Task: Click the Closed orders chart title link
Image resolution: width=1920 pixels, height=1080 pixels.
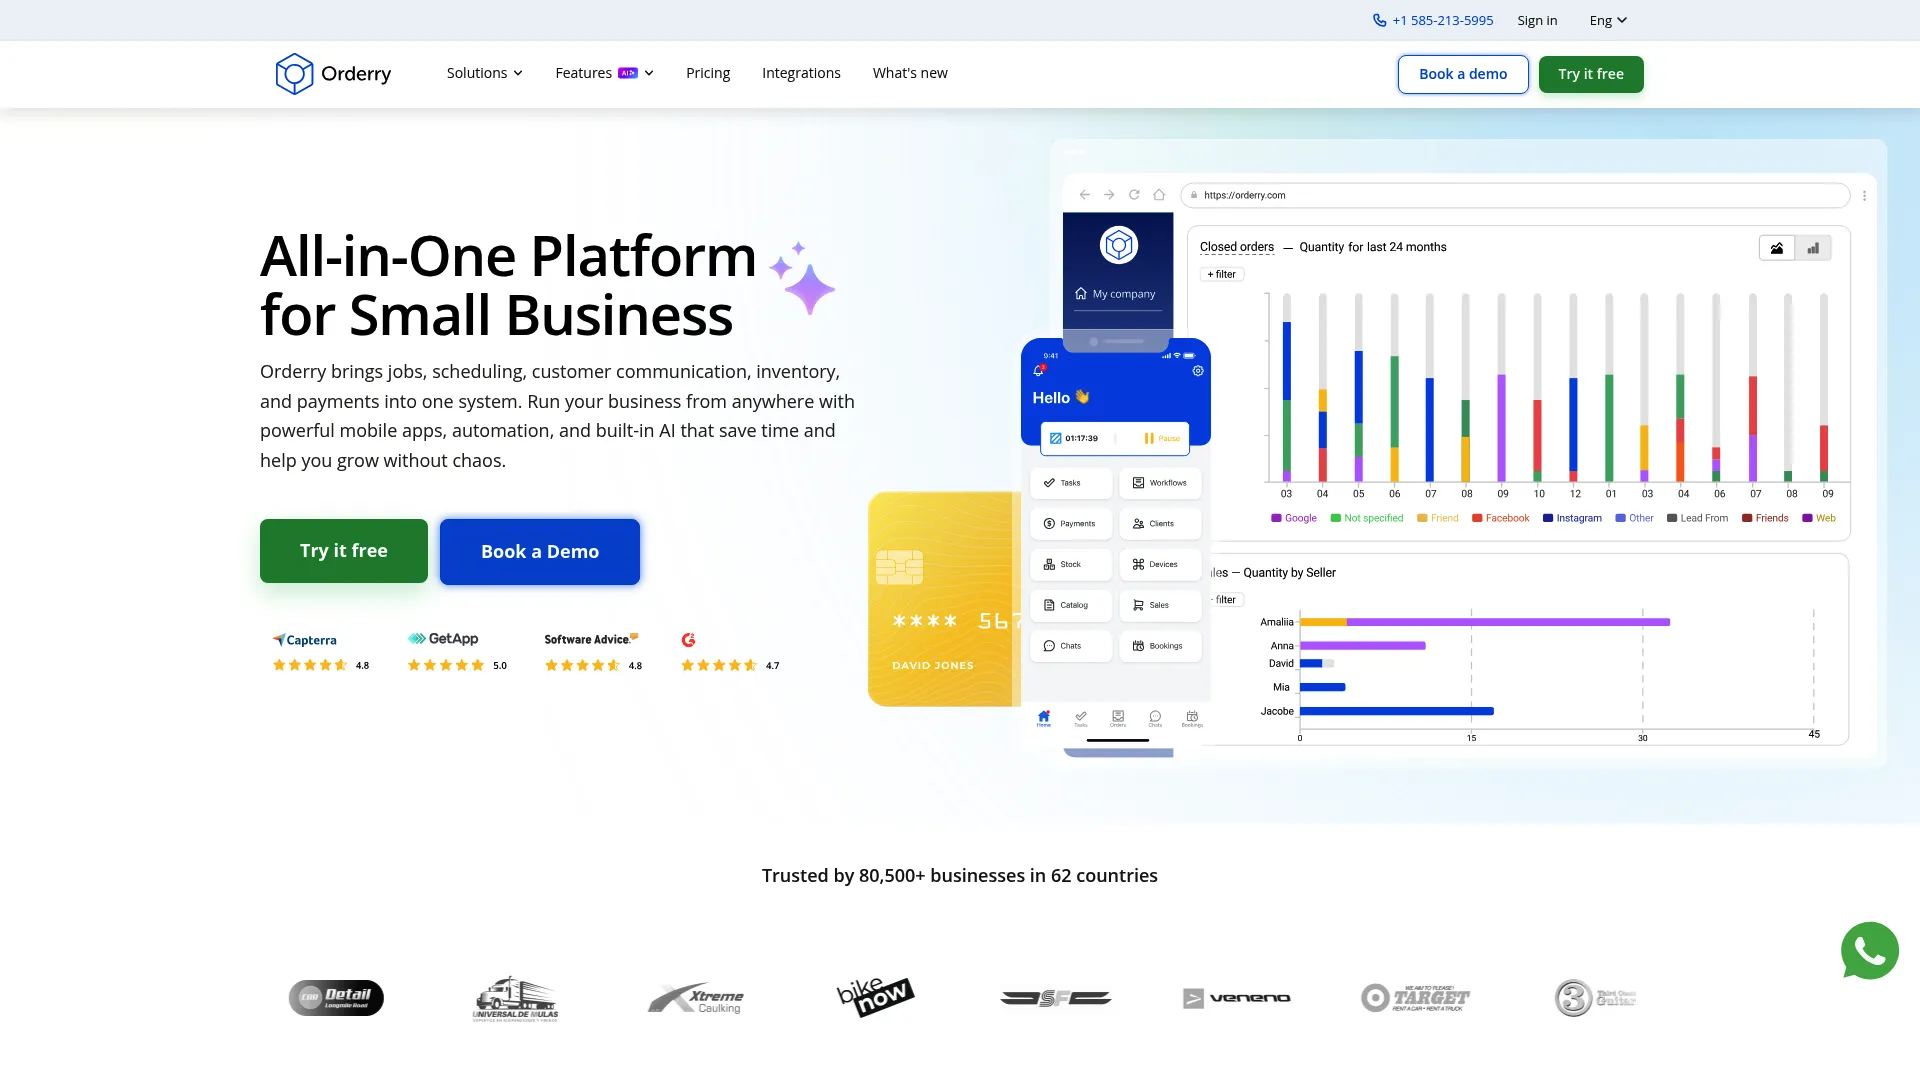Action: click(1237, 247)
